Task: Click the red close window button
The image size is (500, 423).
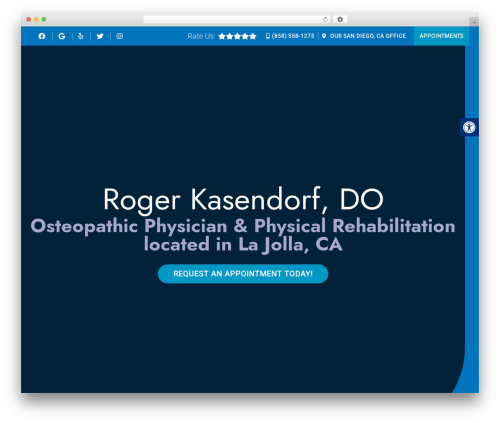Action: 29,20
